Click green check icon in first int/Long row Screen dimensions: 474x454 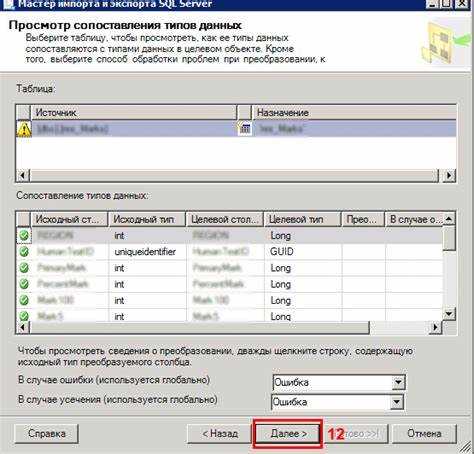(24, 235)
